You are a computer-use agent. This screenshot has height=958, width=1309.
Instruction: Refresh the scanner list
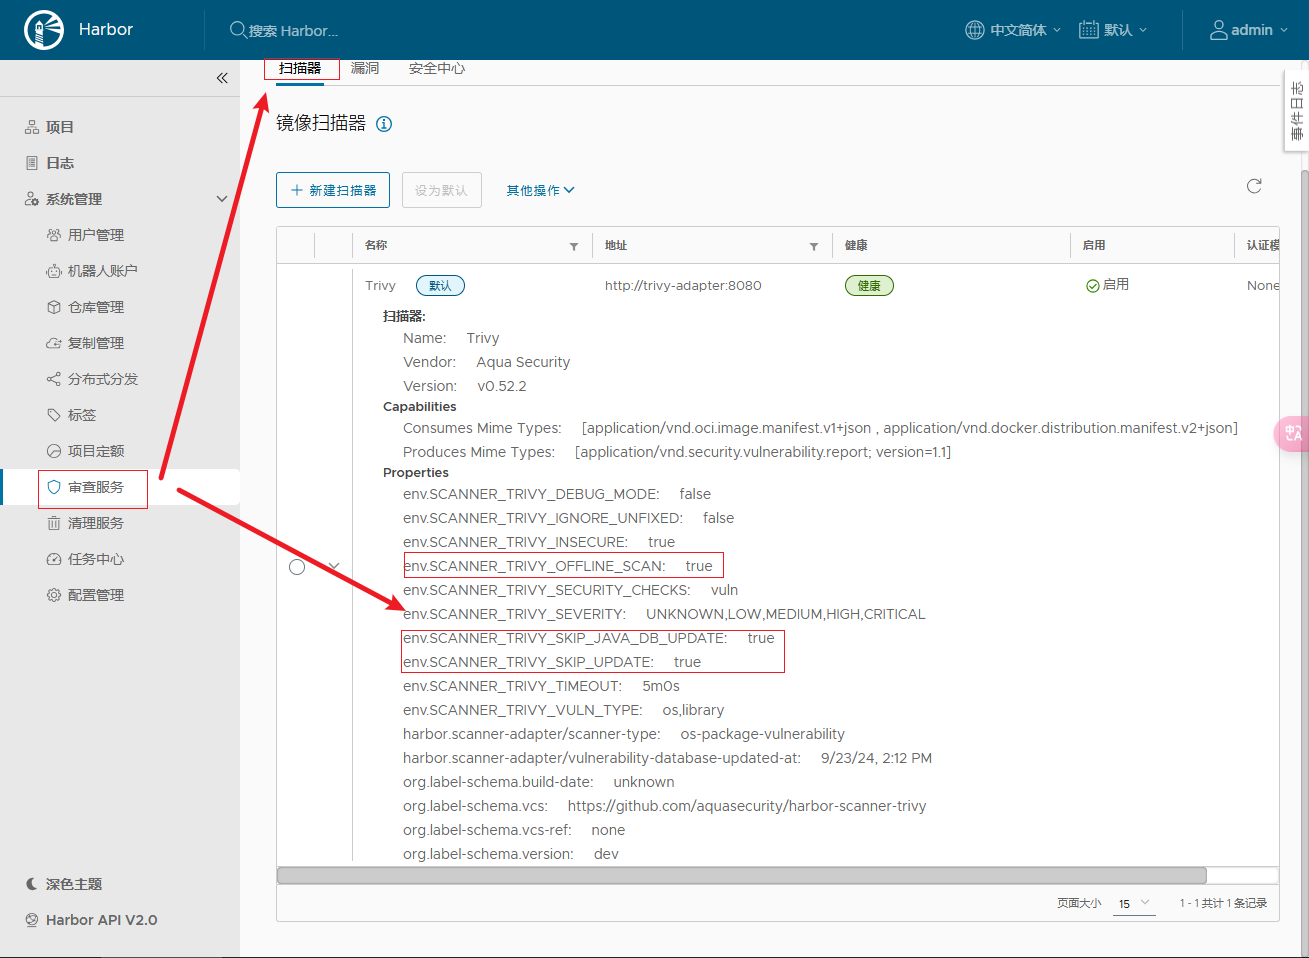tap(1254, 186)
